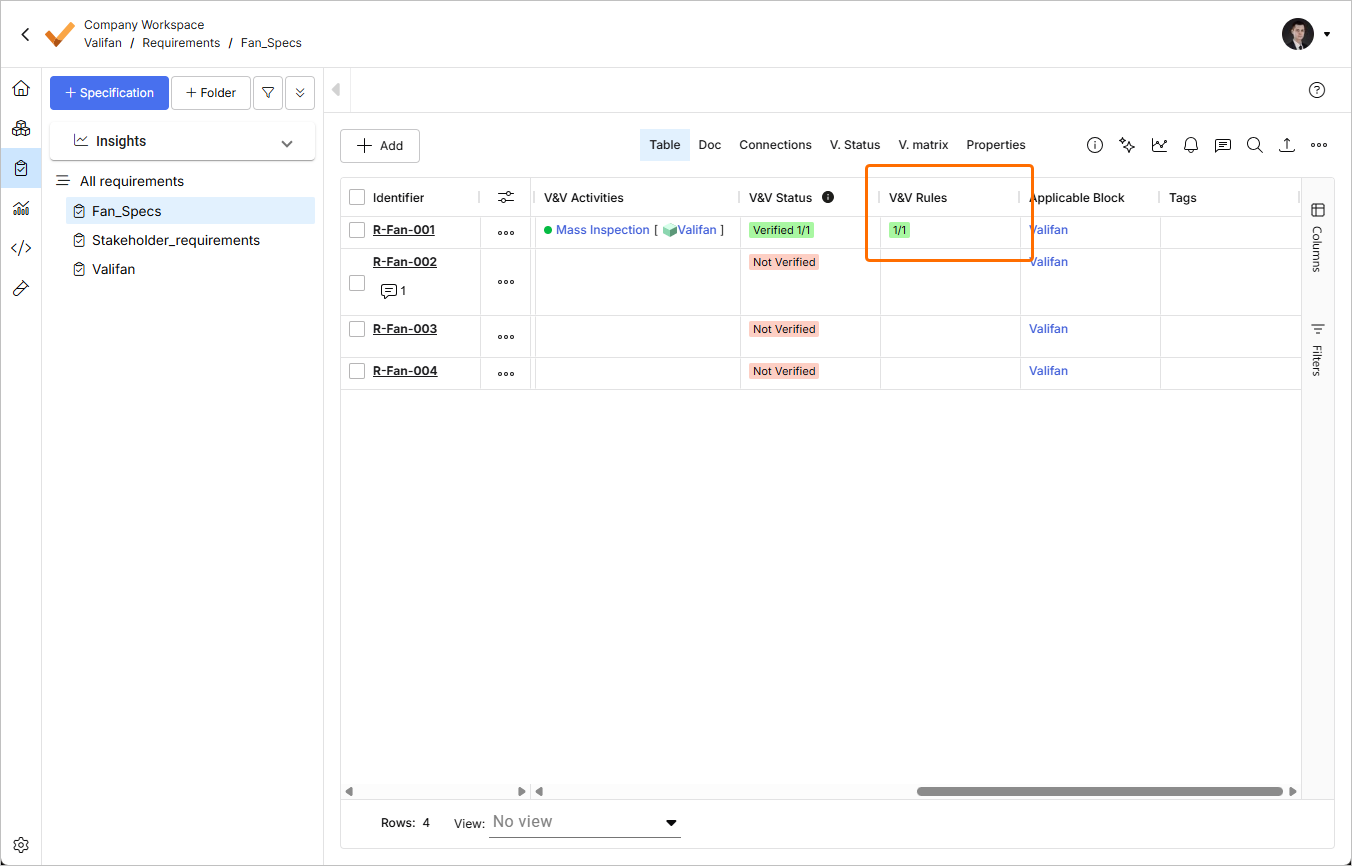The width and height of the screenshot is (1352, 866).
Task: Click the Applicable Block column header
Action: point(1077,198)
